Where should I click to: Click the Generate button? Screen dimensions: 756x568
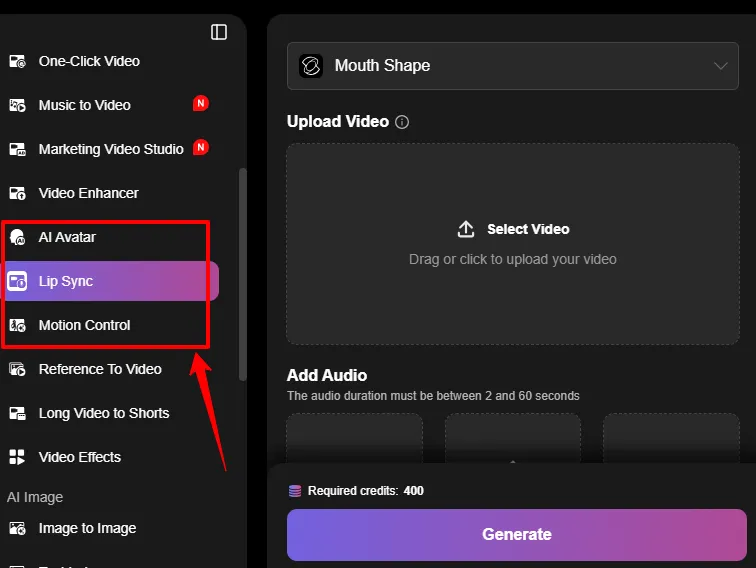coord(516,535)
